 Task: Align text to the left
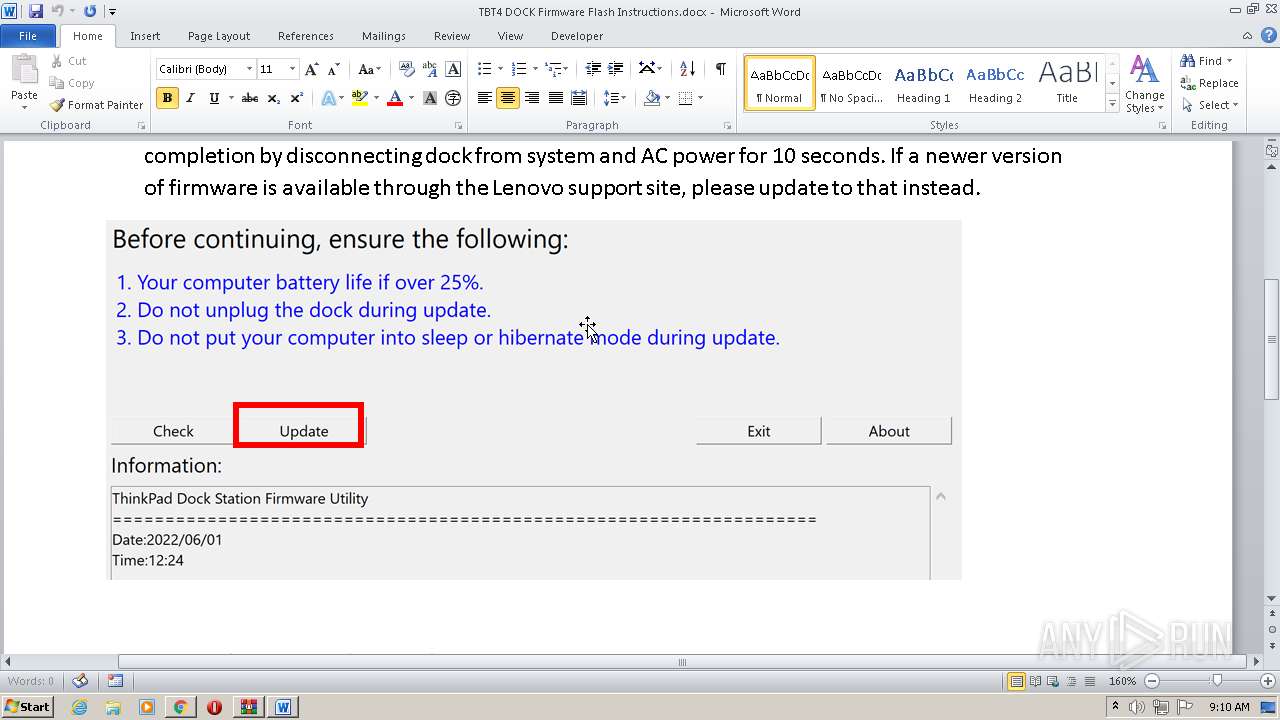(x=485, y=98)
